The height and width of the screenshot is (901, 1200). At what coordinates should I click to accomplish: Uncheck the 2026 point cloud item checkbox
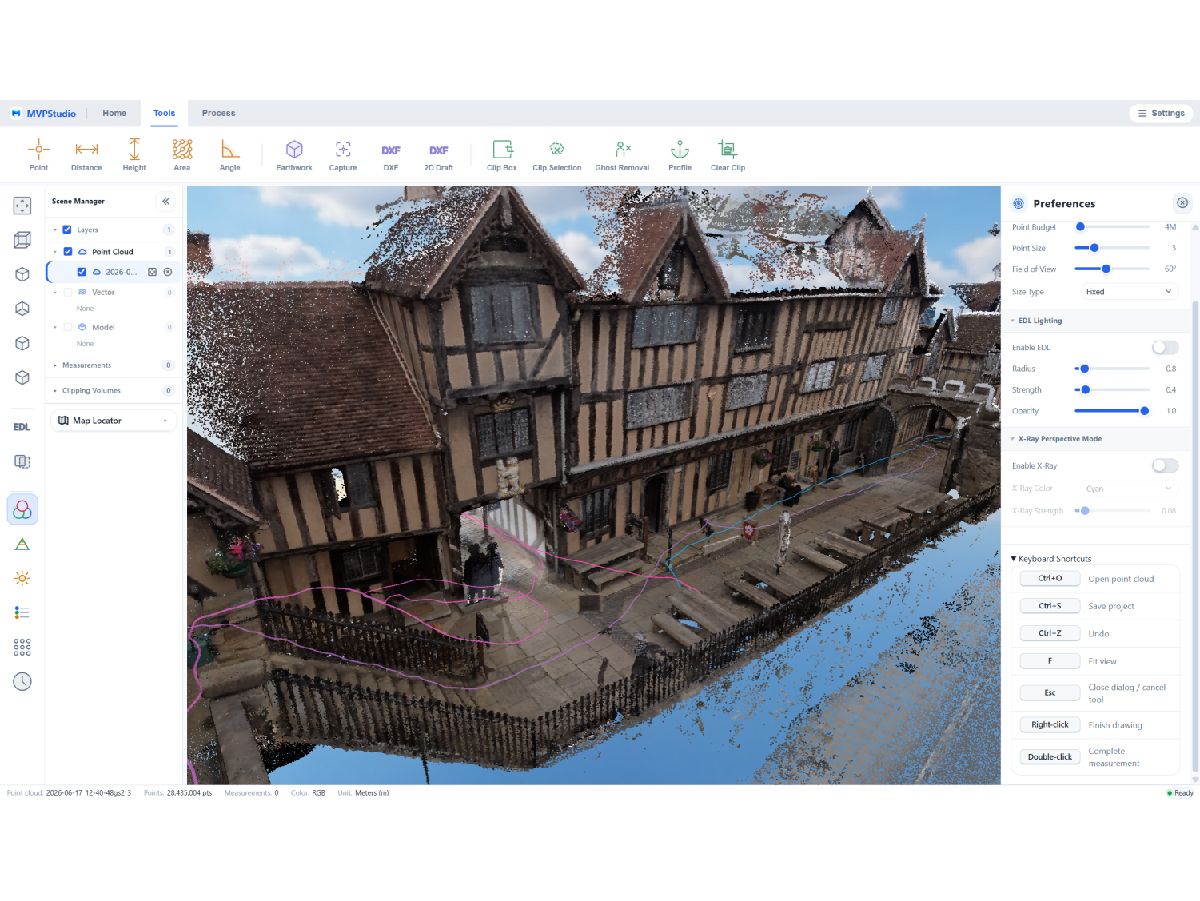82,272
